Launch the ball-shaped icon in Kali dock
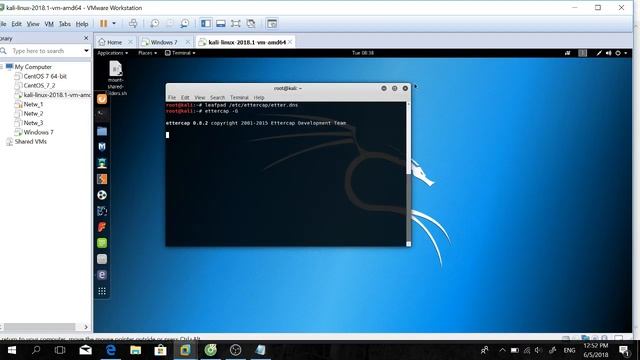640x360 pixels. tap(102, 195)
